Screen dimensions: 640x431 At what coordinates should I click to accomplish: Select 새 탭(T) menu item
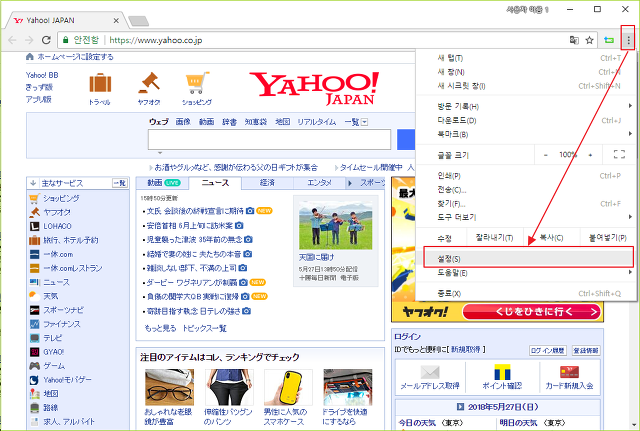[527, 58]
